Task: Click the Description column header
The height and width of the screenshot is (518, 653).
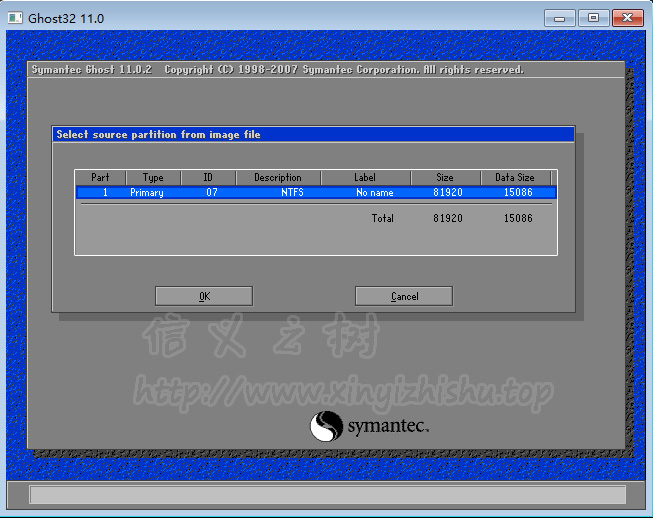Action: point(277,178)
